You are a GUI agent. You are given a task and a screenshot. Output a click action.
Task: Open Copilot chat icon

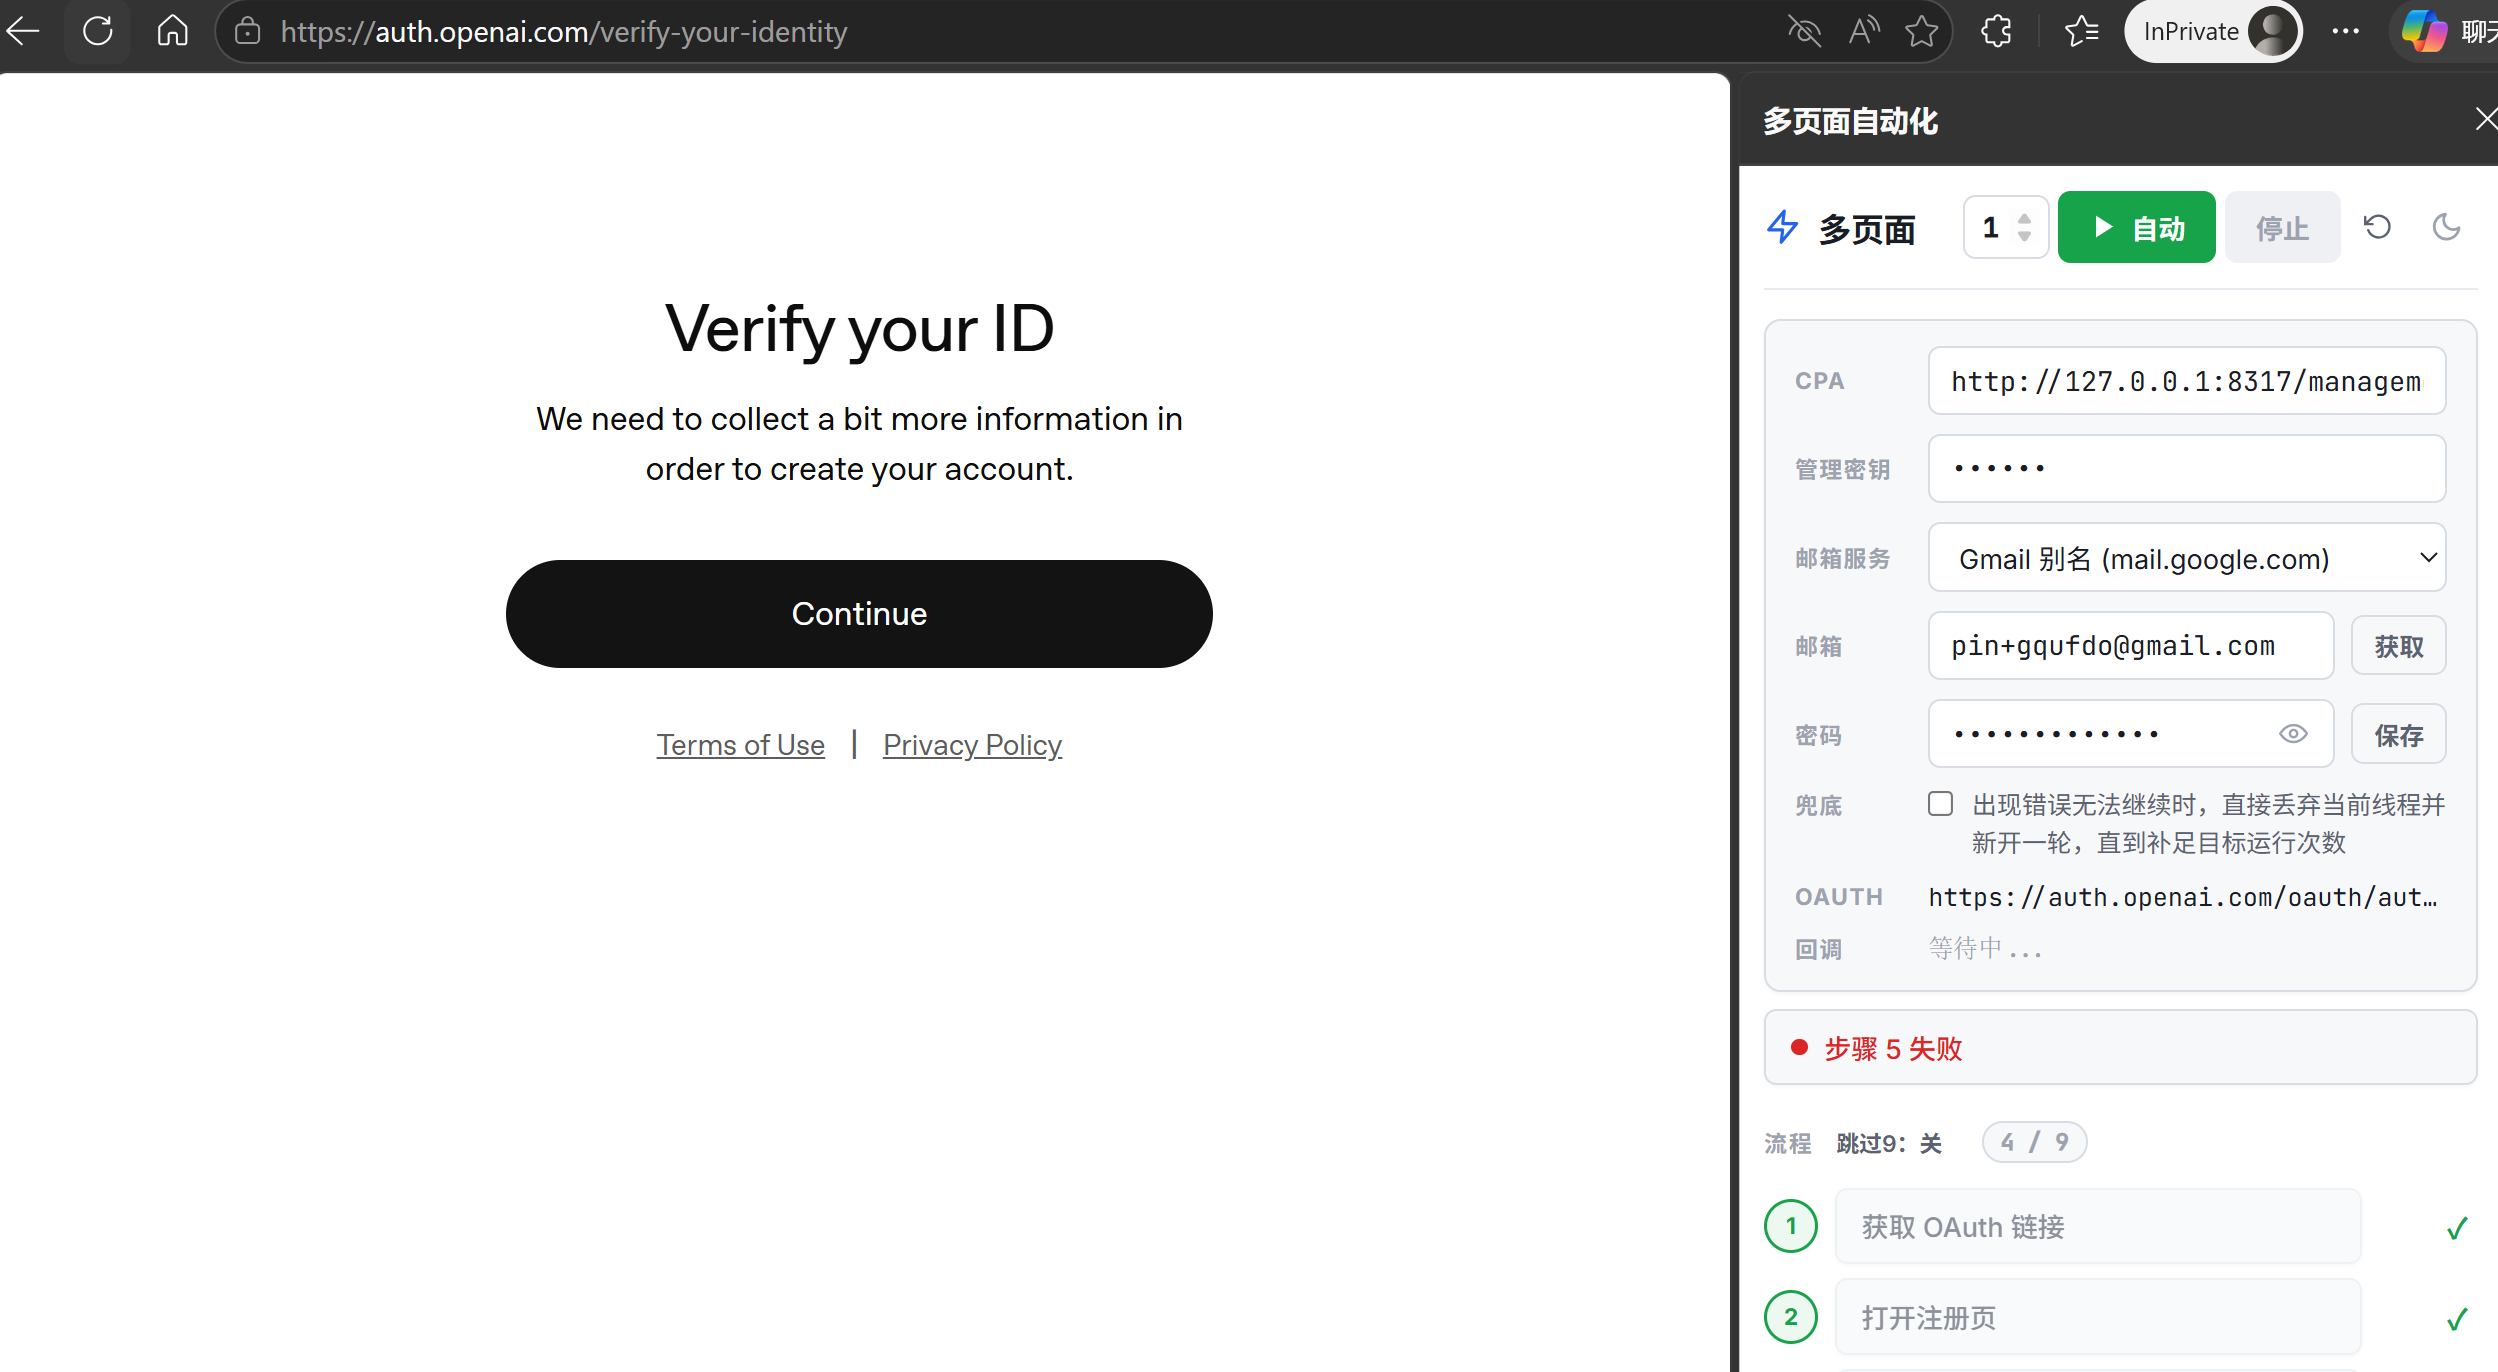click(2424, 31)
